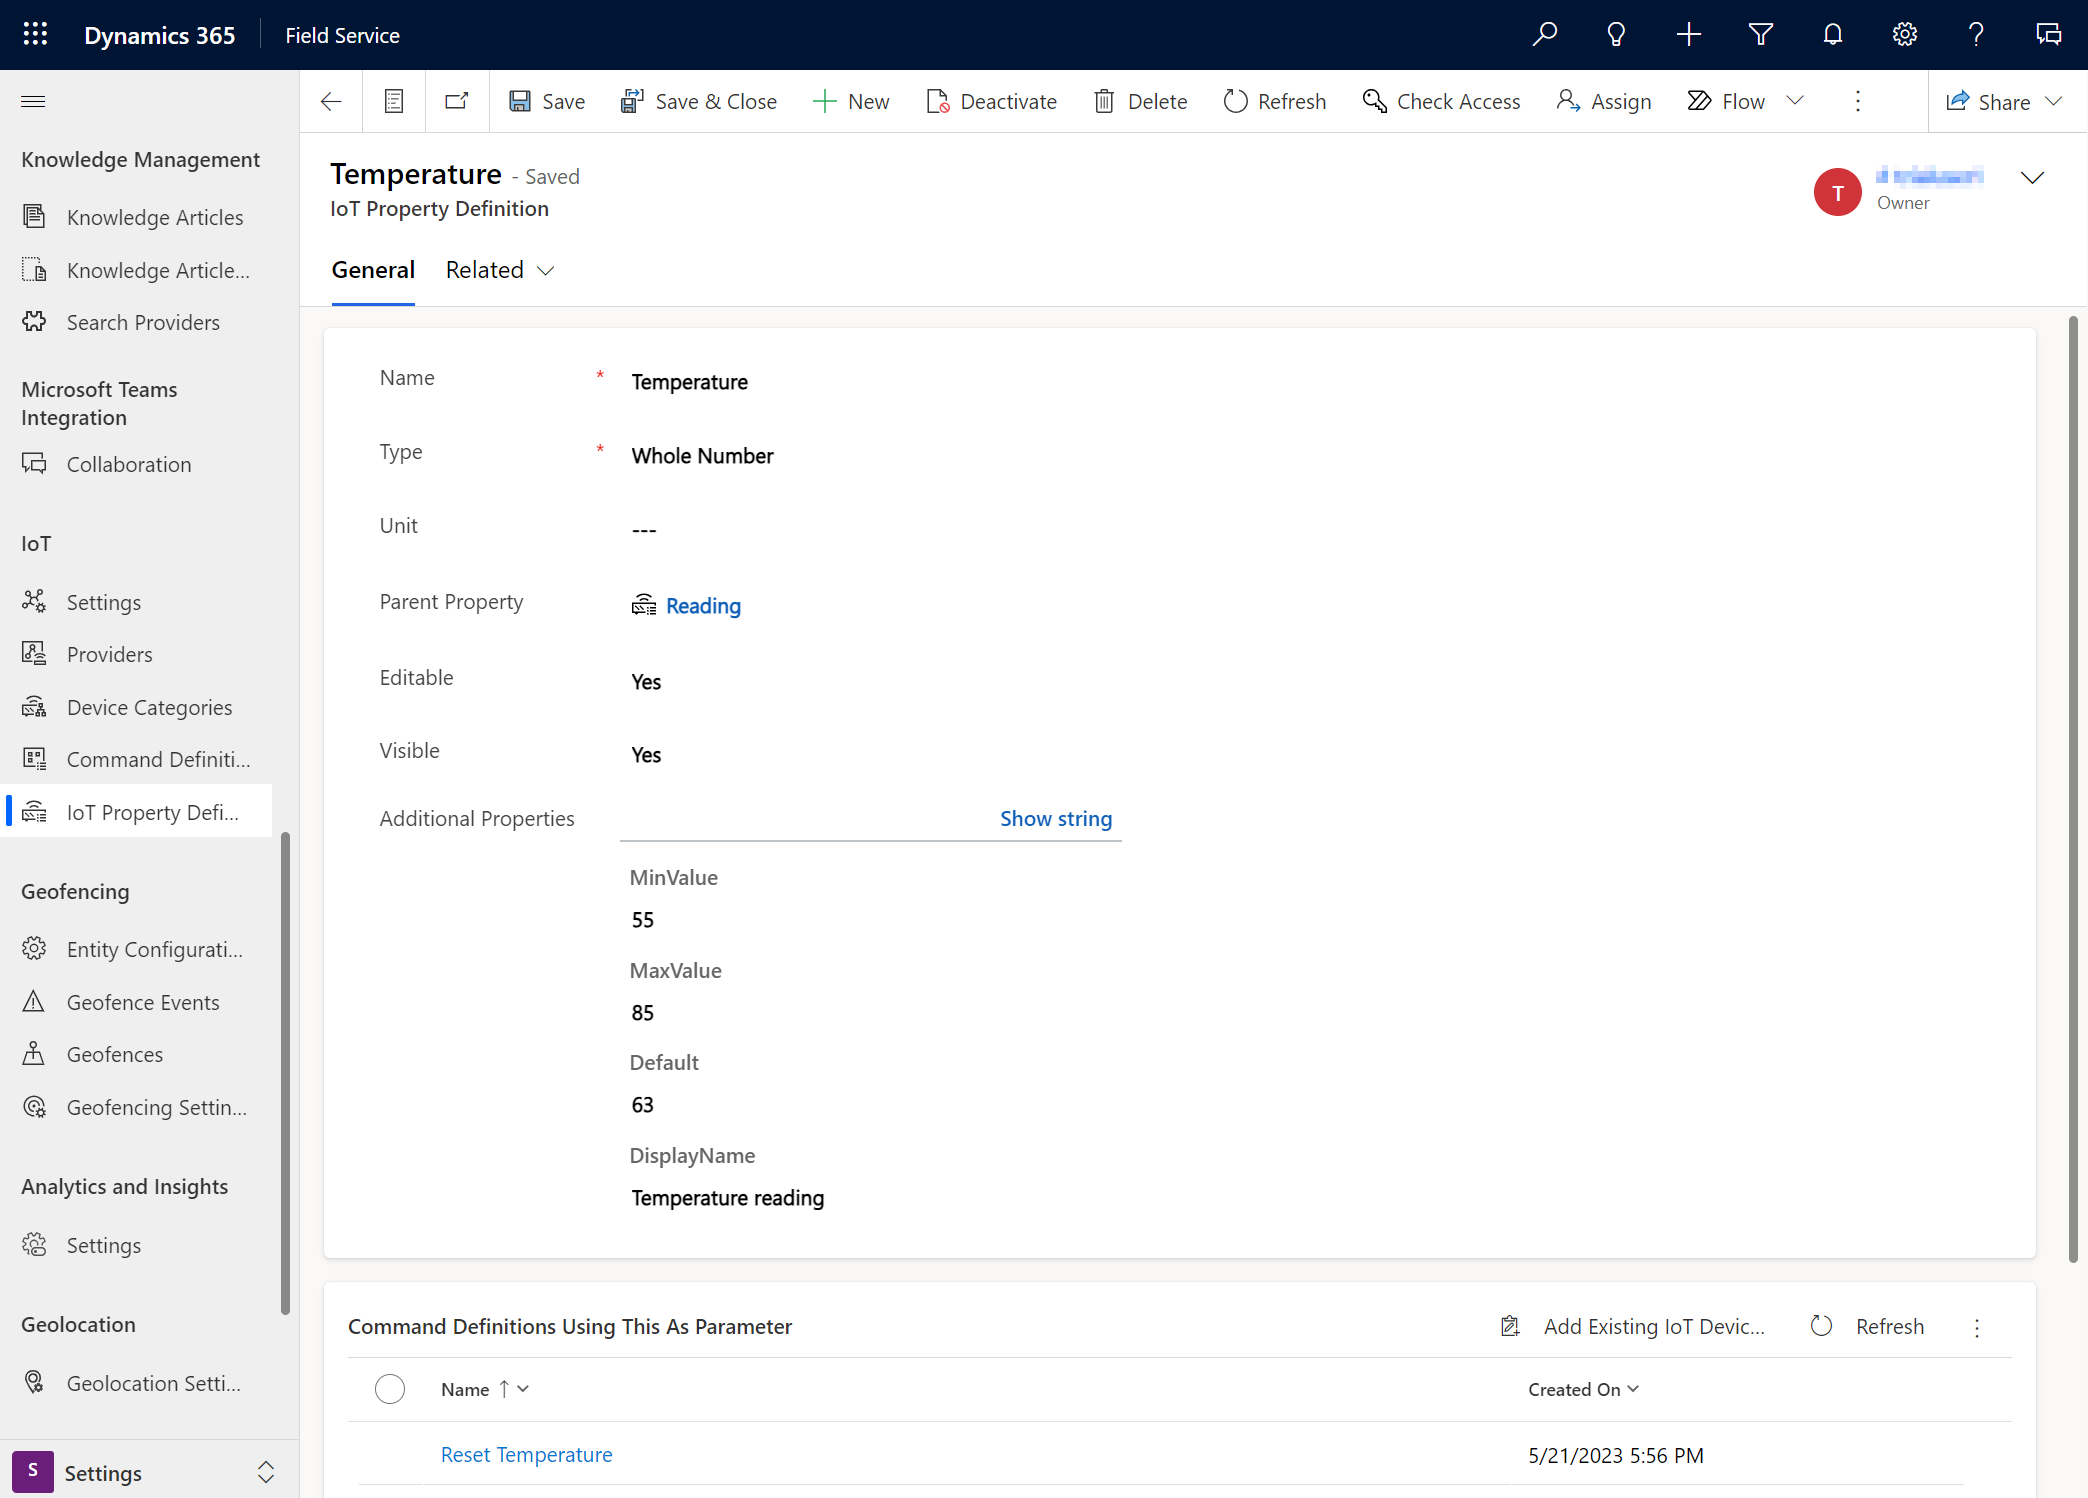Click the IoT Settings sidebar icon
This screenshot has height=1498, width=2088.
click(34, 600)
